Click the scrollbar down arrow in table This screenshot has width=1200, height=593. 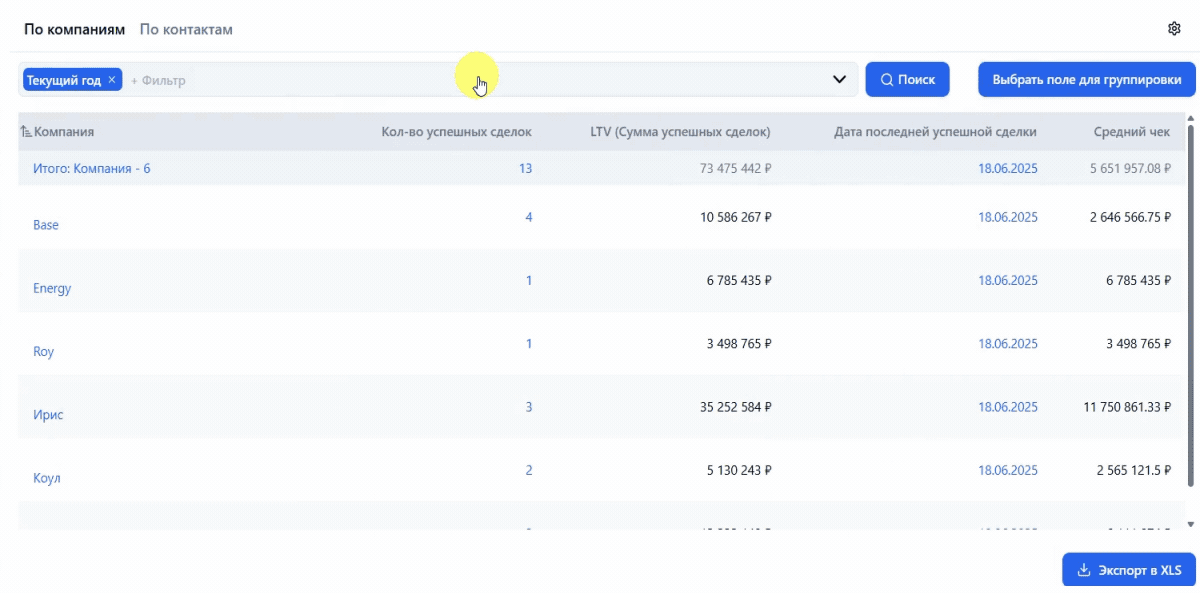[x=1190, y=524]
